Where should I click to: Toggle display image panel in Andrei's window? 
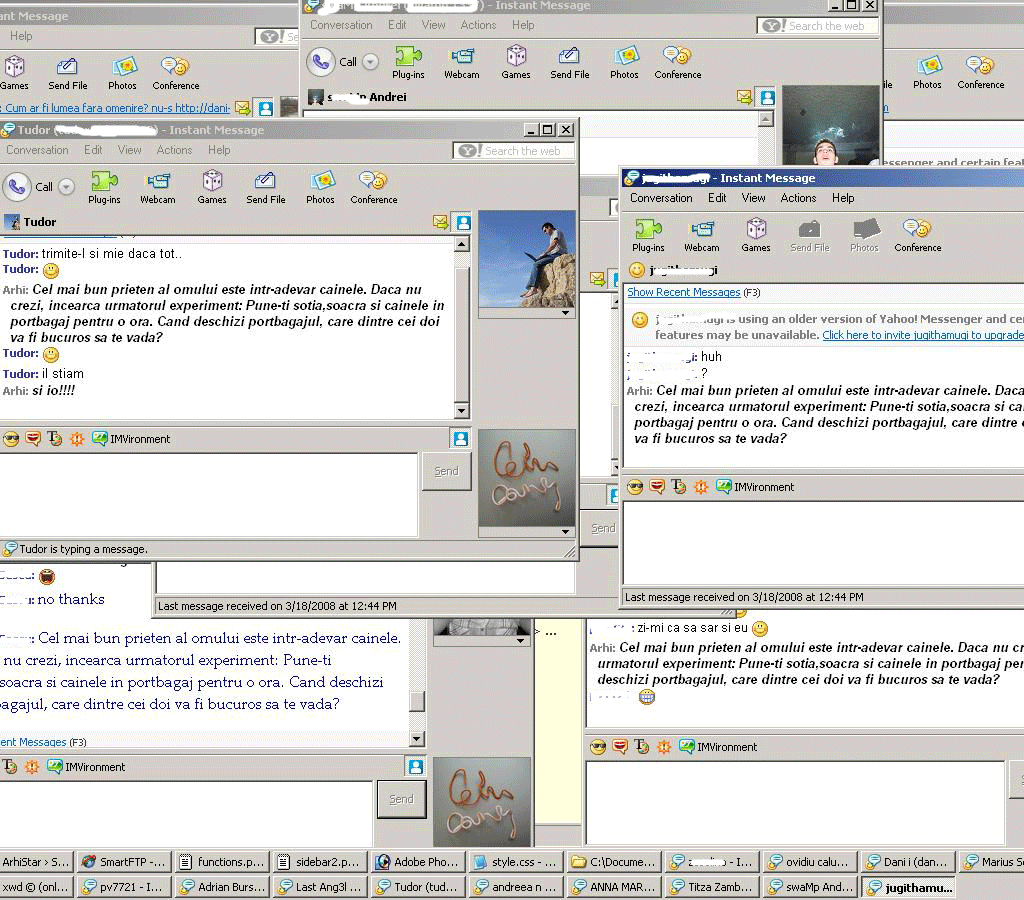pyautogui.click(x=767, y=97)
